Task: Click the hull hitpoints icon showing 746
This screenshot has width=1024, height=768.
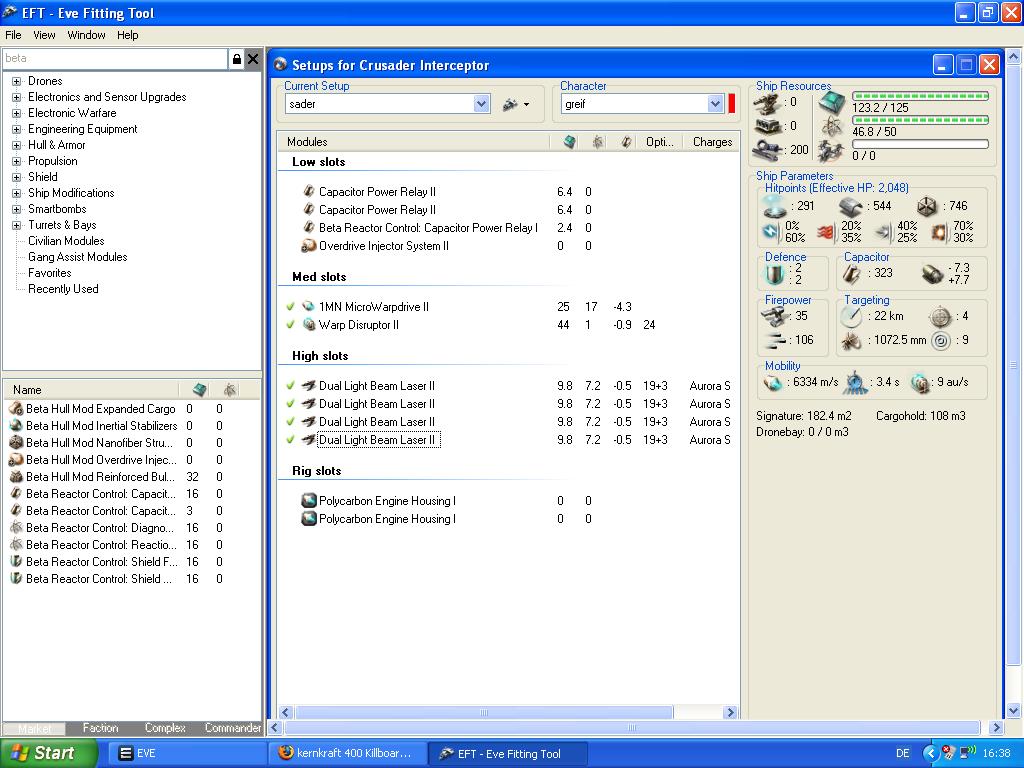Action: (927, 206)
